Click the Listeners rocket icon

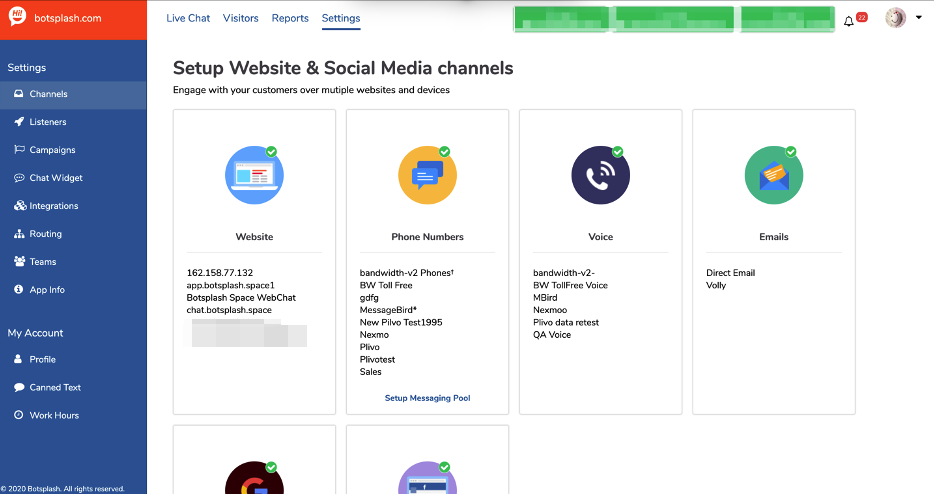tap(19, 122)
